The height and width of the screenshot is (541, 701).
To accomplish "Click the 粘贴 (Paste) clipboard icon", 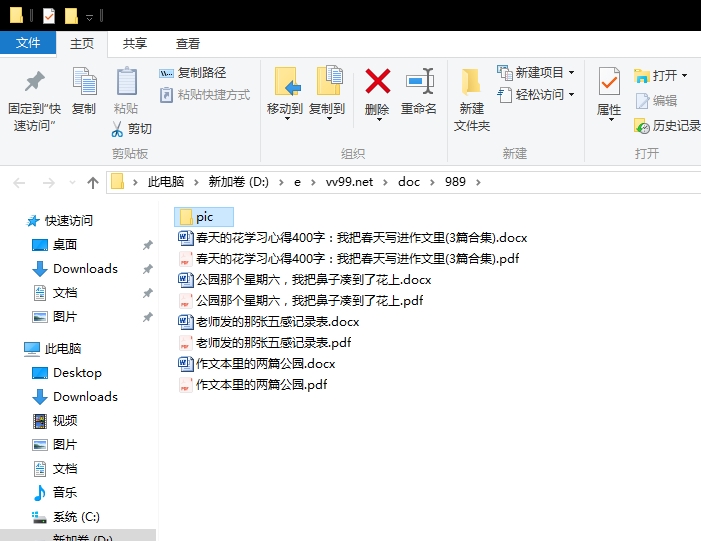I will coord(127,81).
